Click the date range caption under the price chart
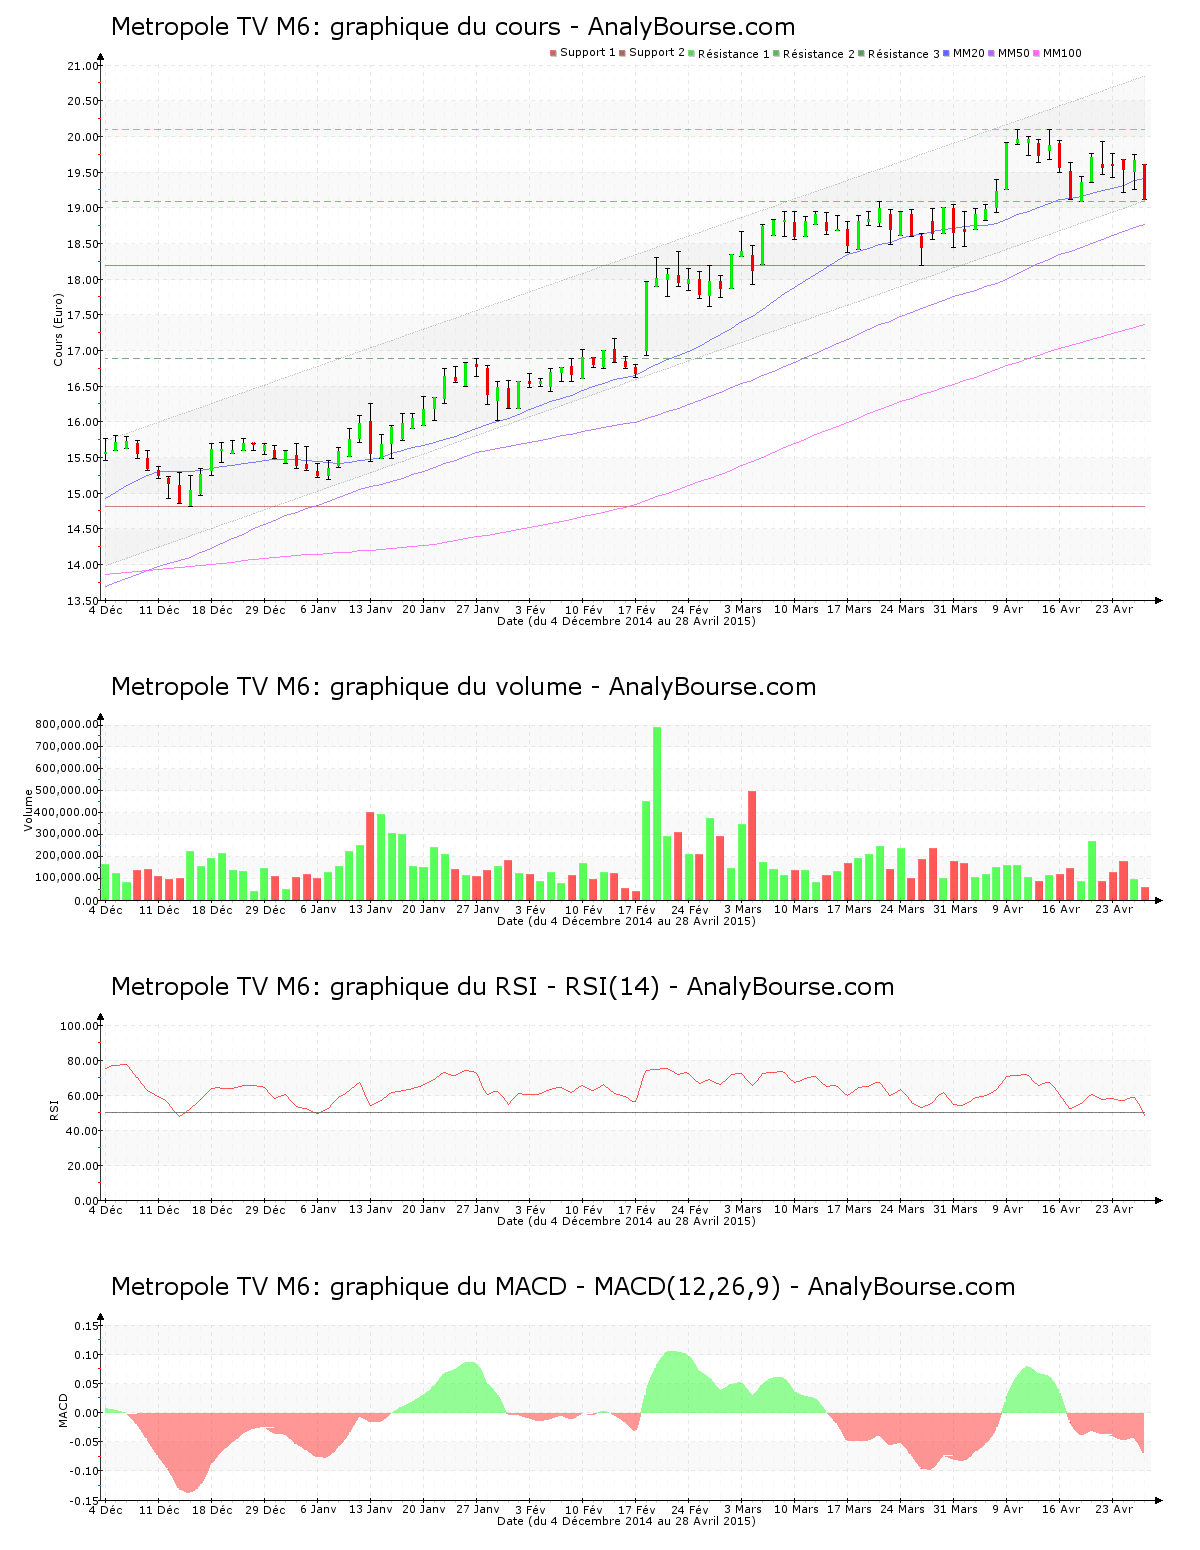The height and width of the screenshot is (1550, 1200). tap(626, 621)
